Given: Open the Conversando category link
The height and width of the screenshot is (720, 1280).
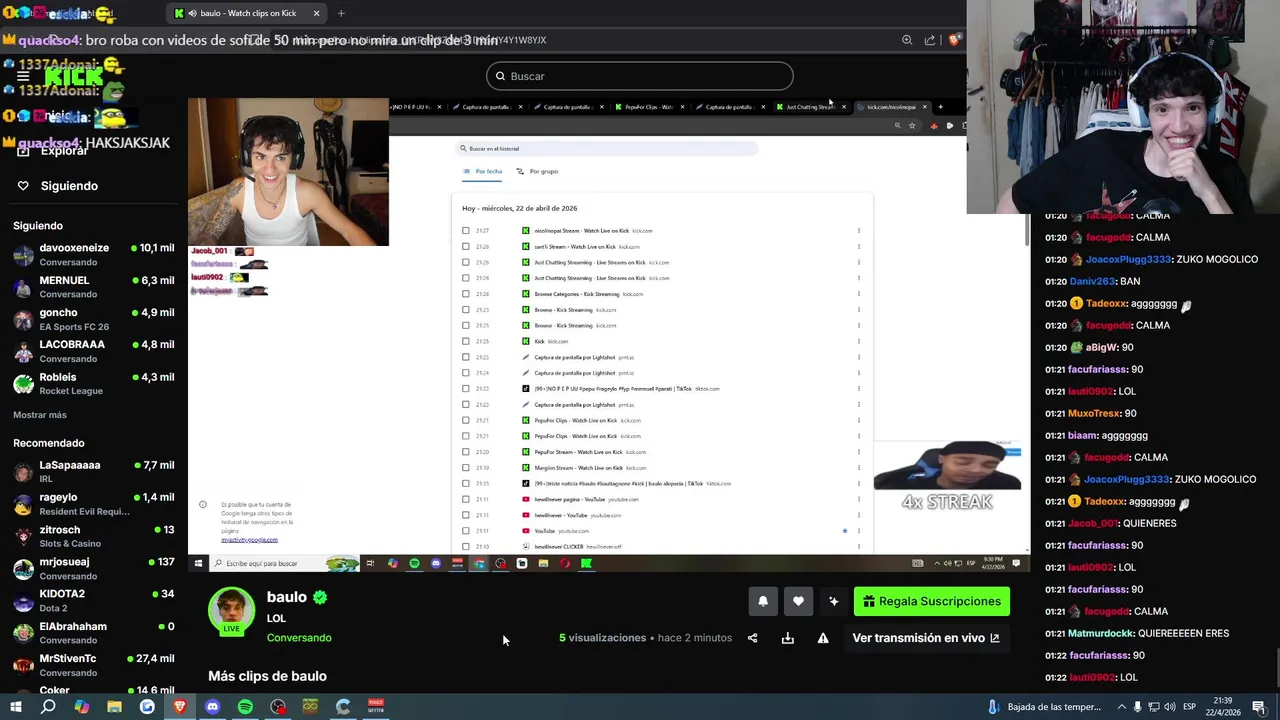Looking at the screenshot, I should click(x=299, y=638).
